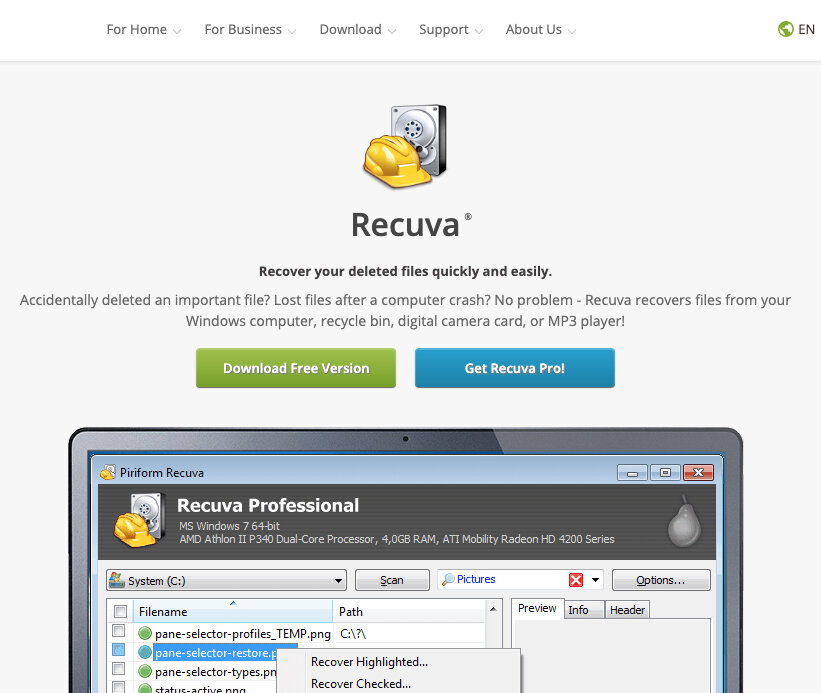Check the pane-selector-types row checkbox
This screenshot has width=821, height=693.
pos(119,668)
